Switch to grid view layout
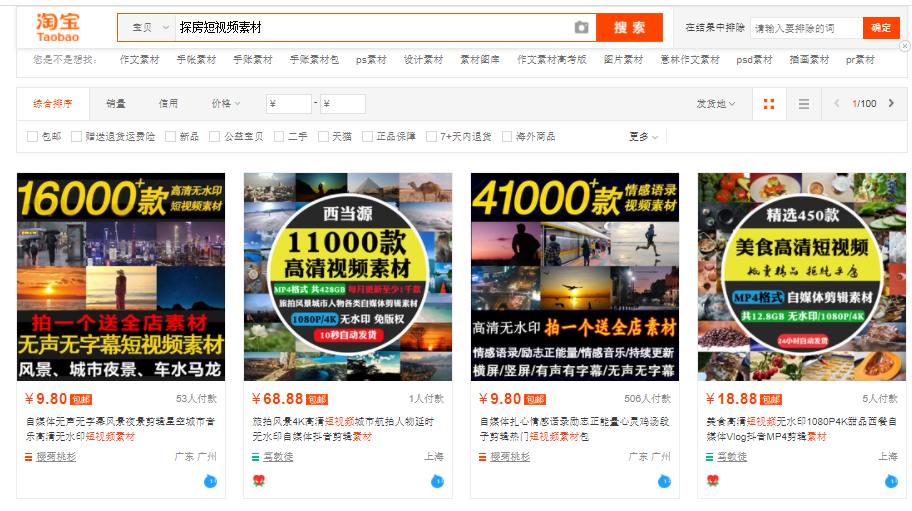 [x=769, y=104]
